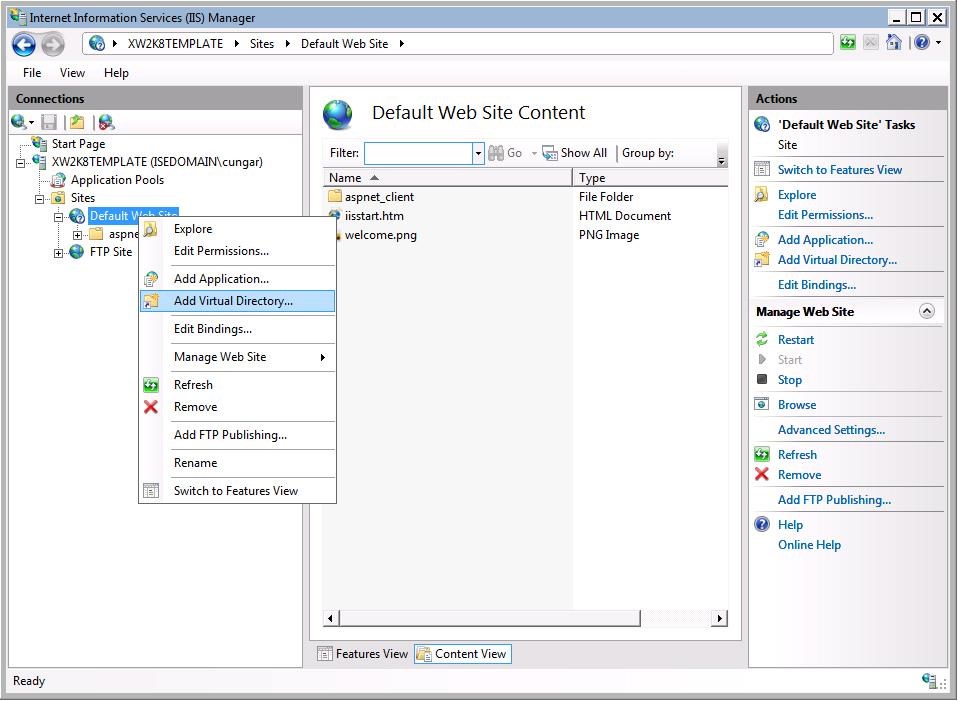Click the home icon in the address toolbar
Viewport: 958px width, 701px height.
click(894, 43)
